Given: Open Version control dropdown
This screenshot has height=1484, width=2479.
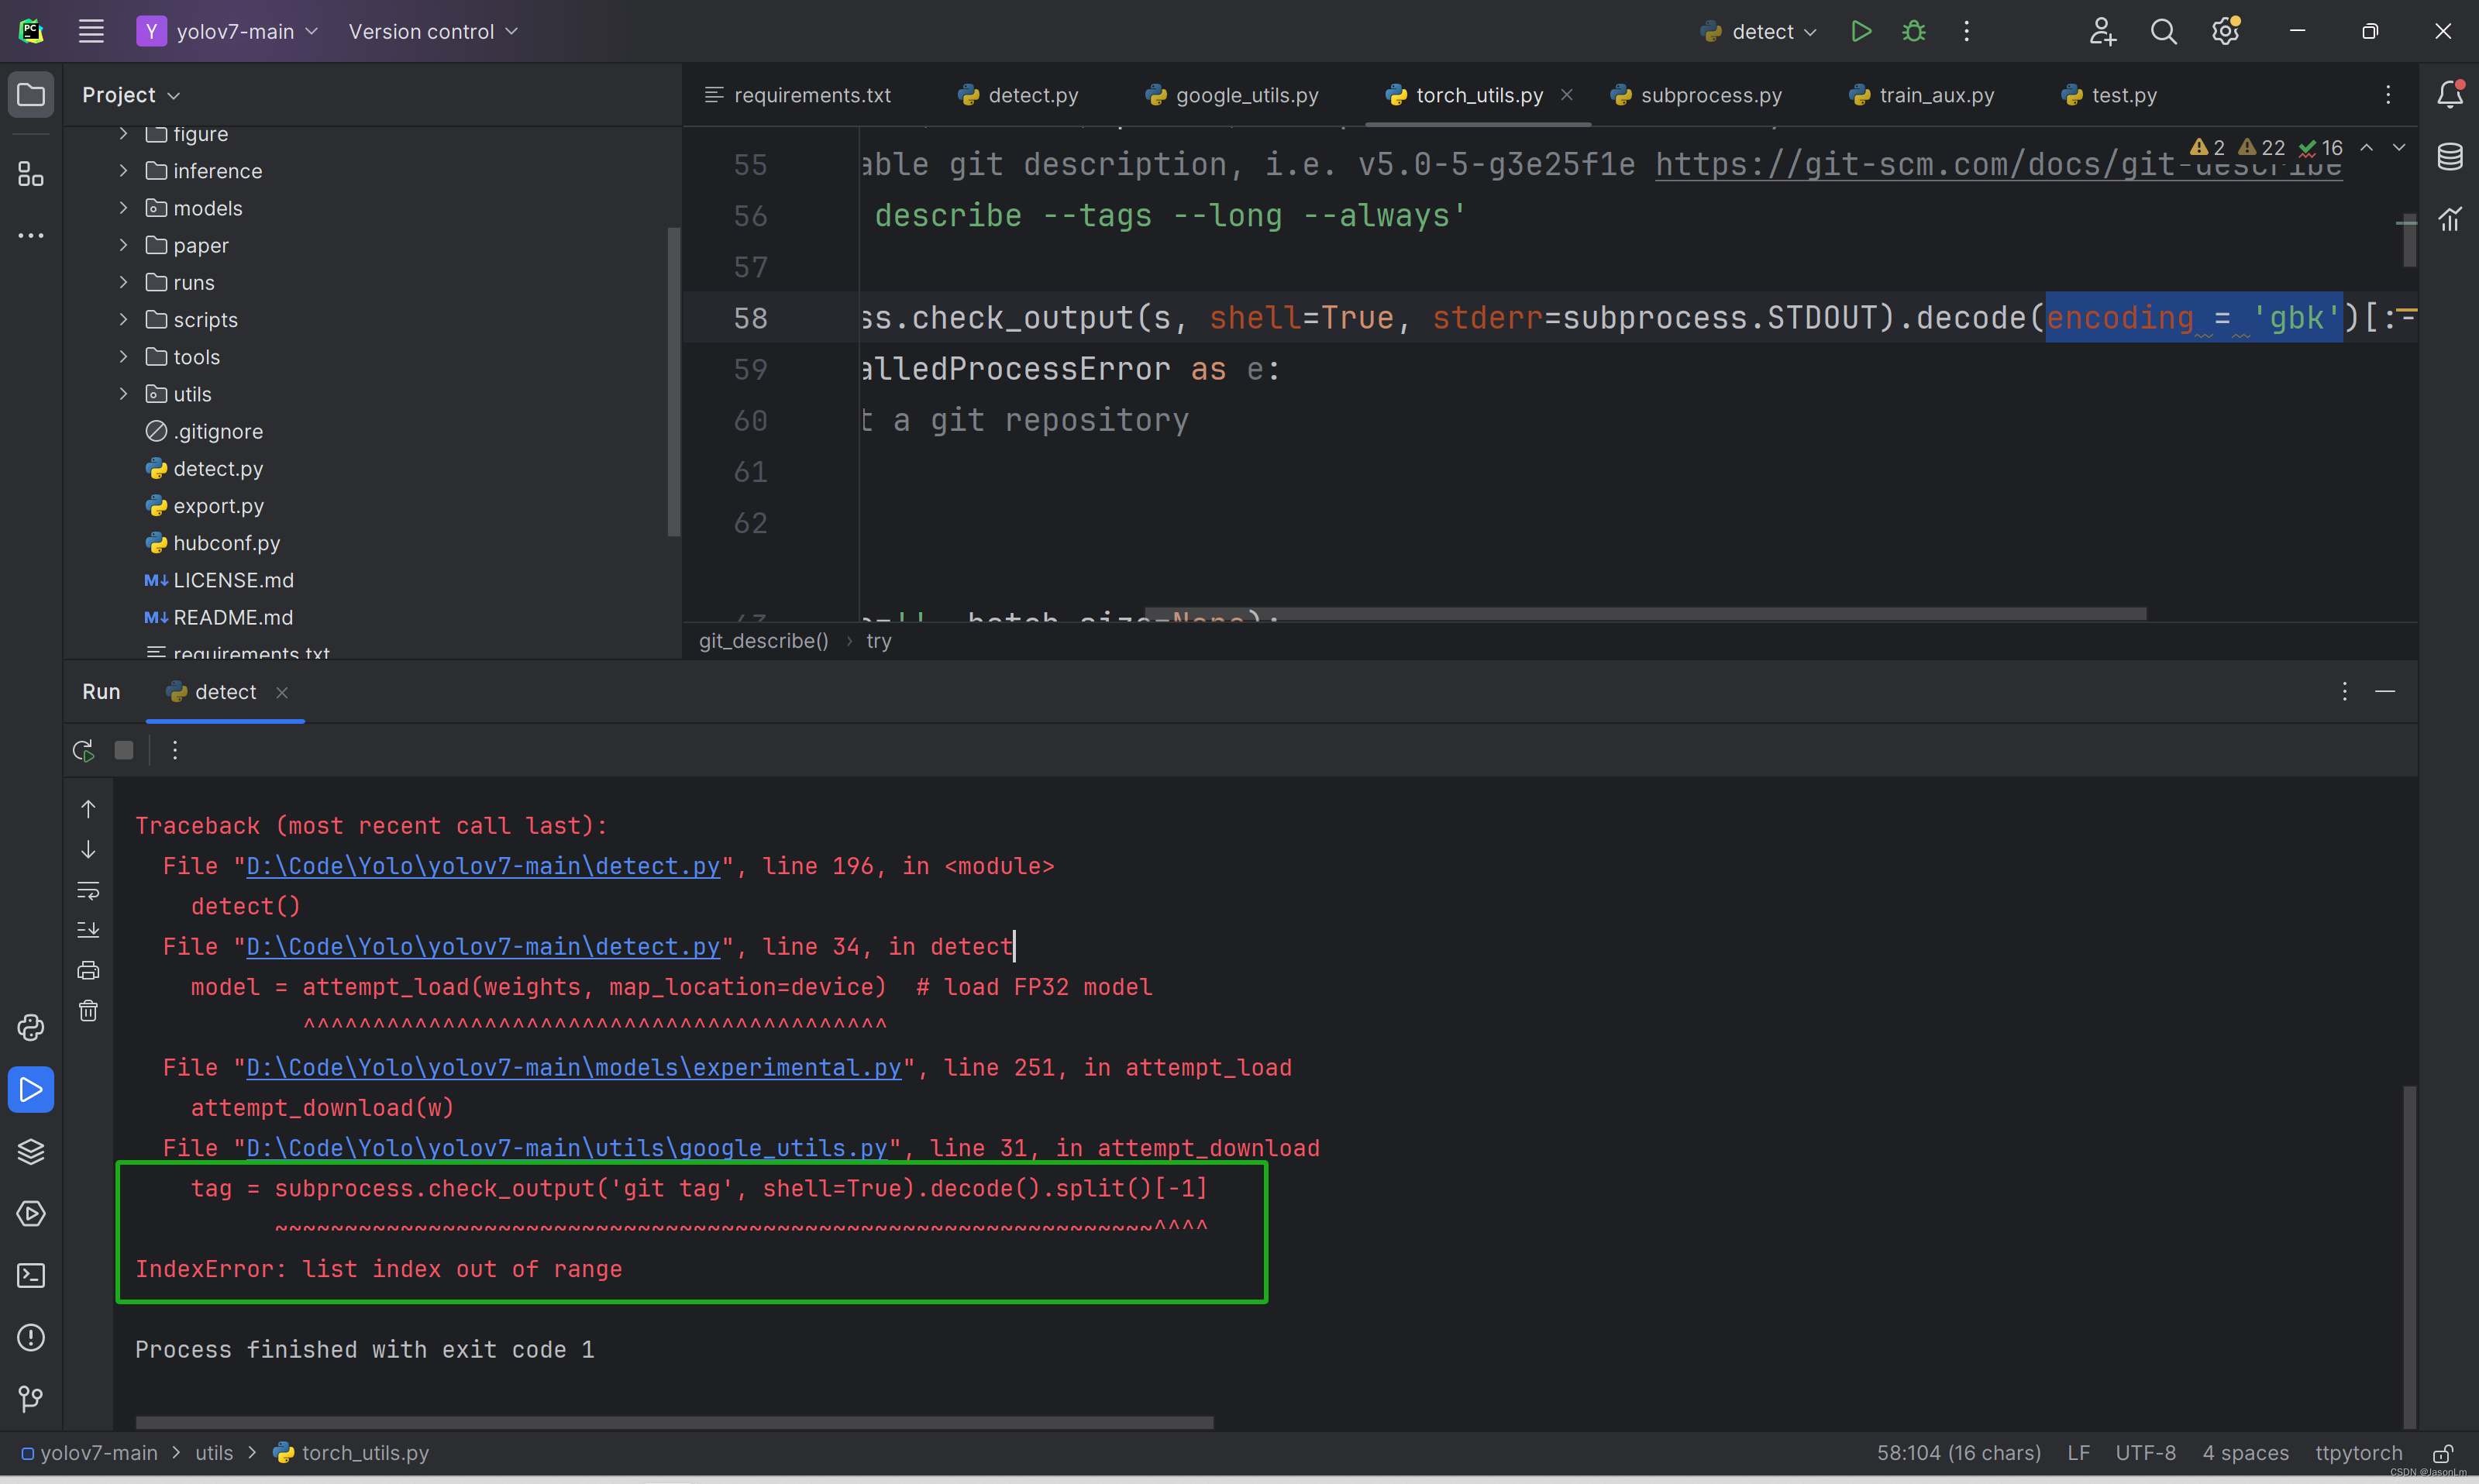Looking at the screenshot, I should pos(433,31).
